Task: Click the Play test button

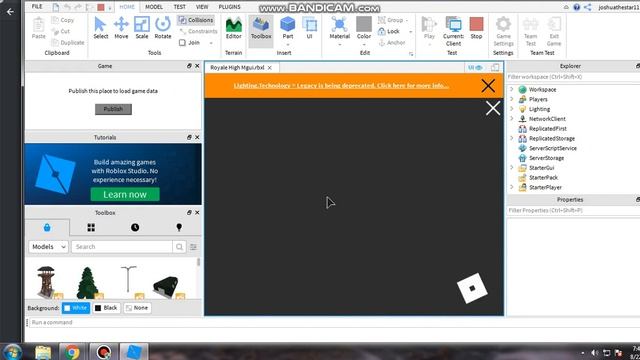Action: point(429,29)
